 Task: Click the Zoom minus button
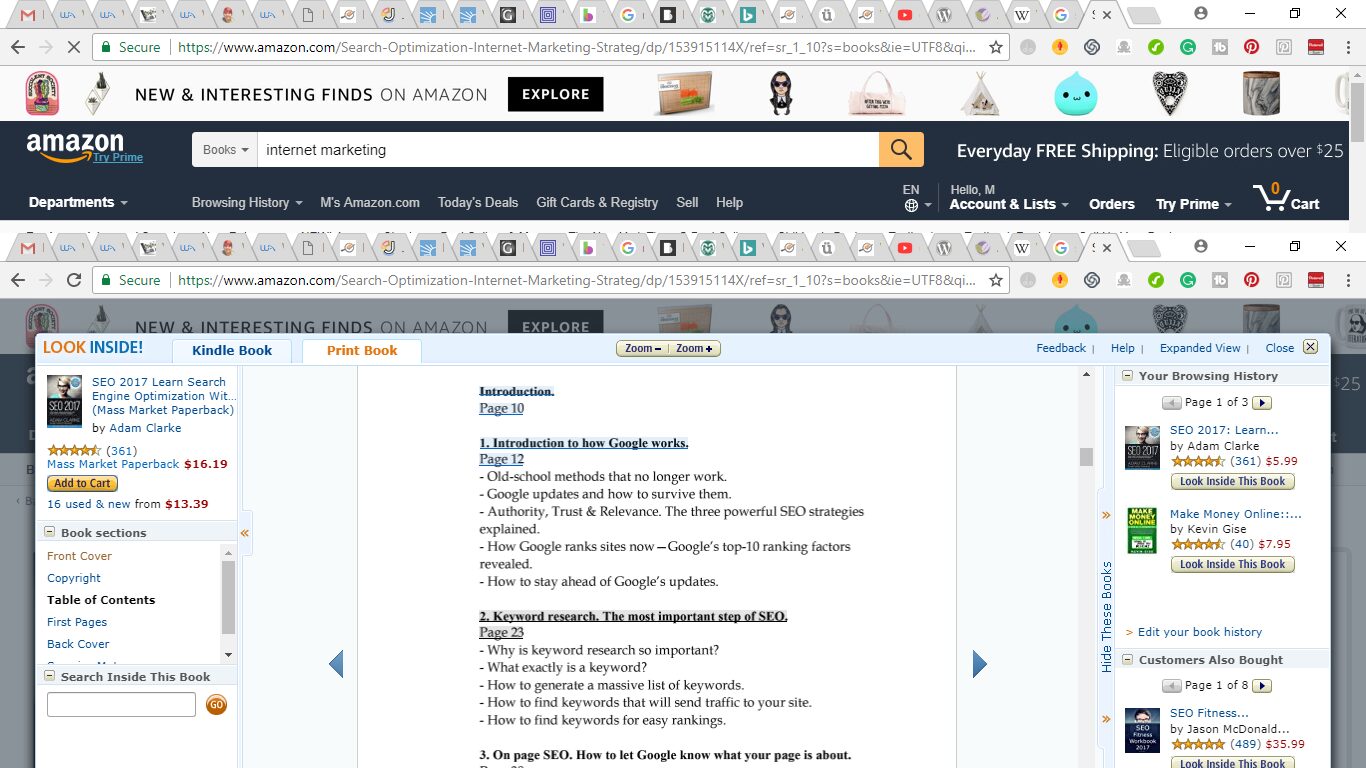(643, 349)
